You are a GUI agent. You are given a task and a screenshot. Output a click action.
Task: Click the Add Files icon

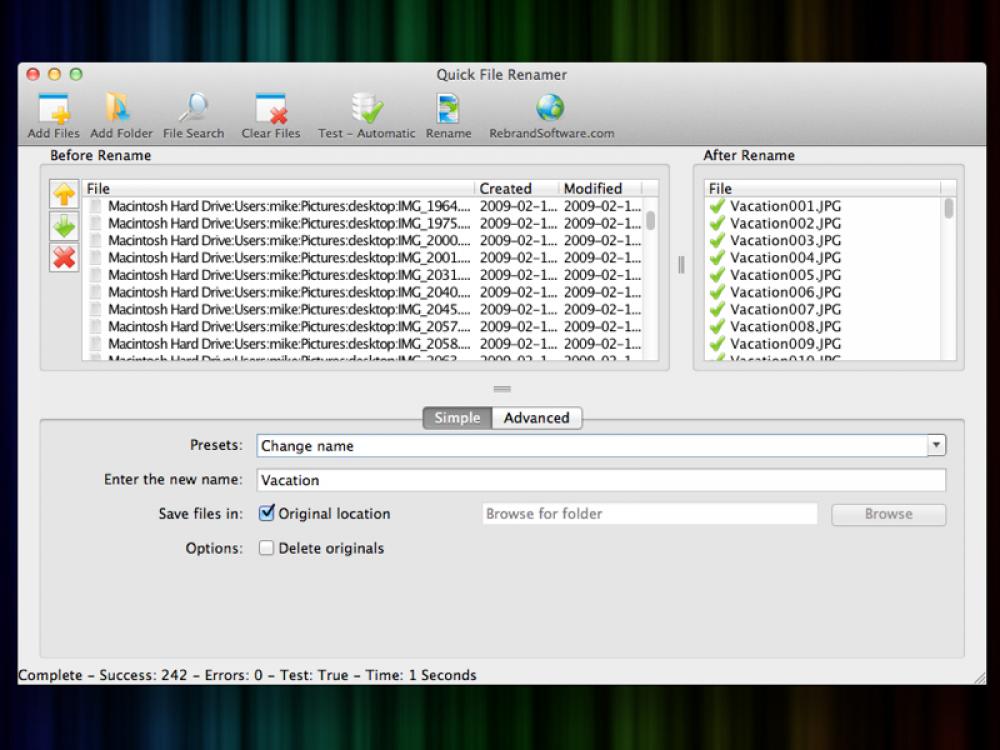click(x=52, y=110)
